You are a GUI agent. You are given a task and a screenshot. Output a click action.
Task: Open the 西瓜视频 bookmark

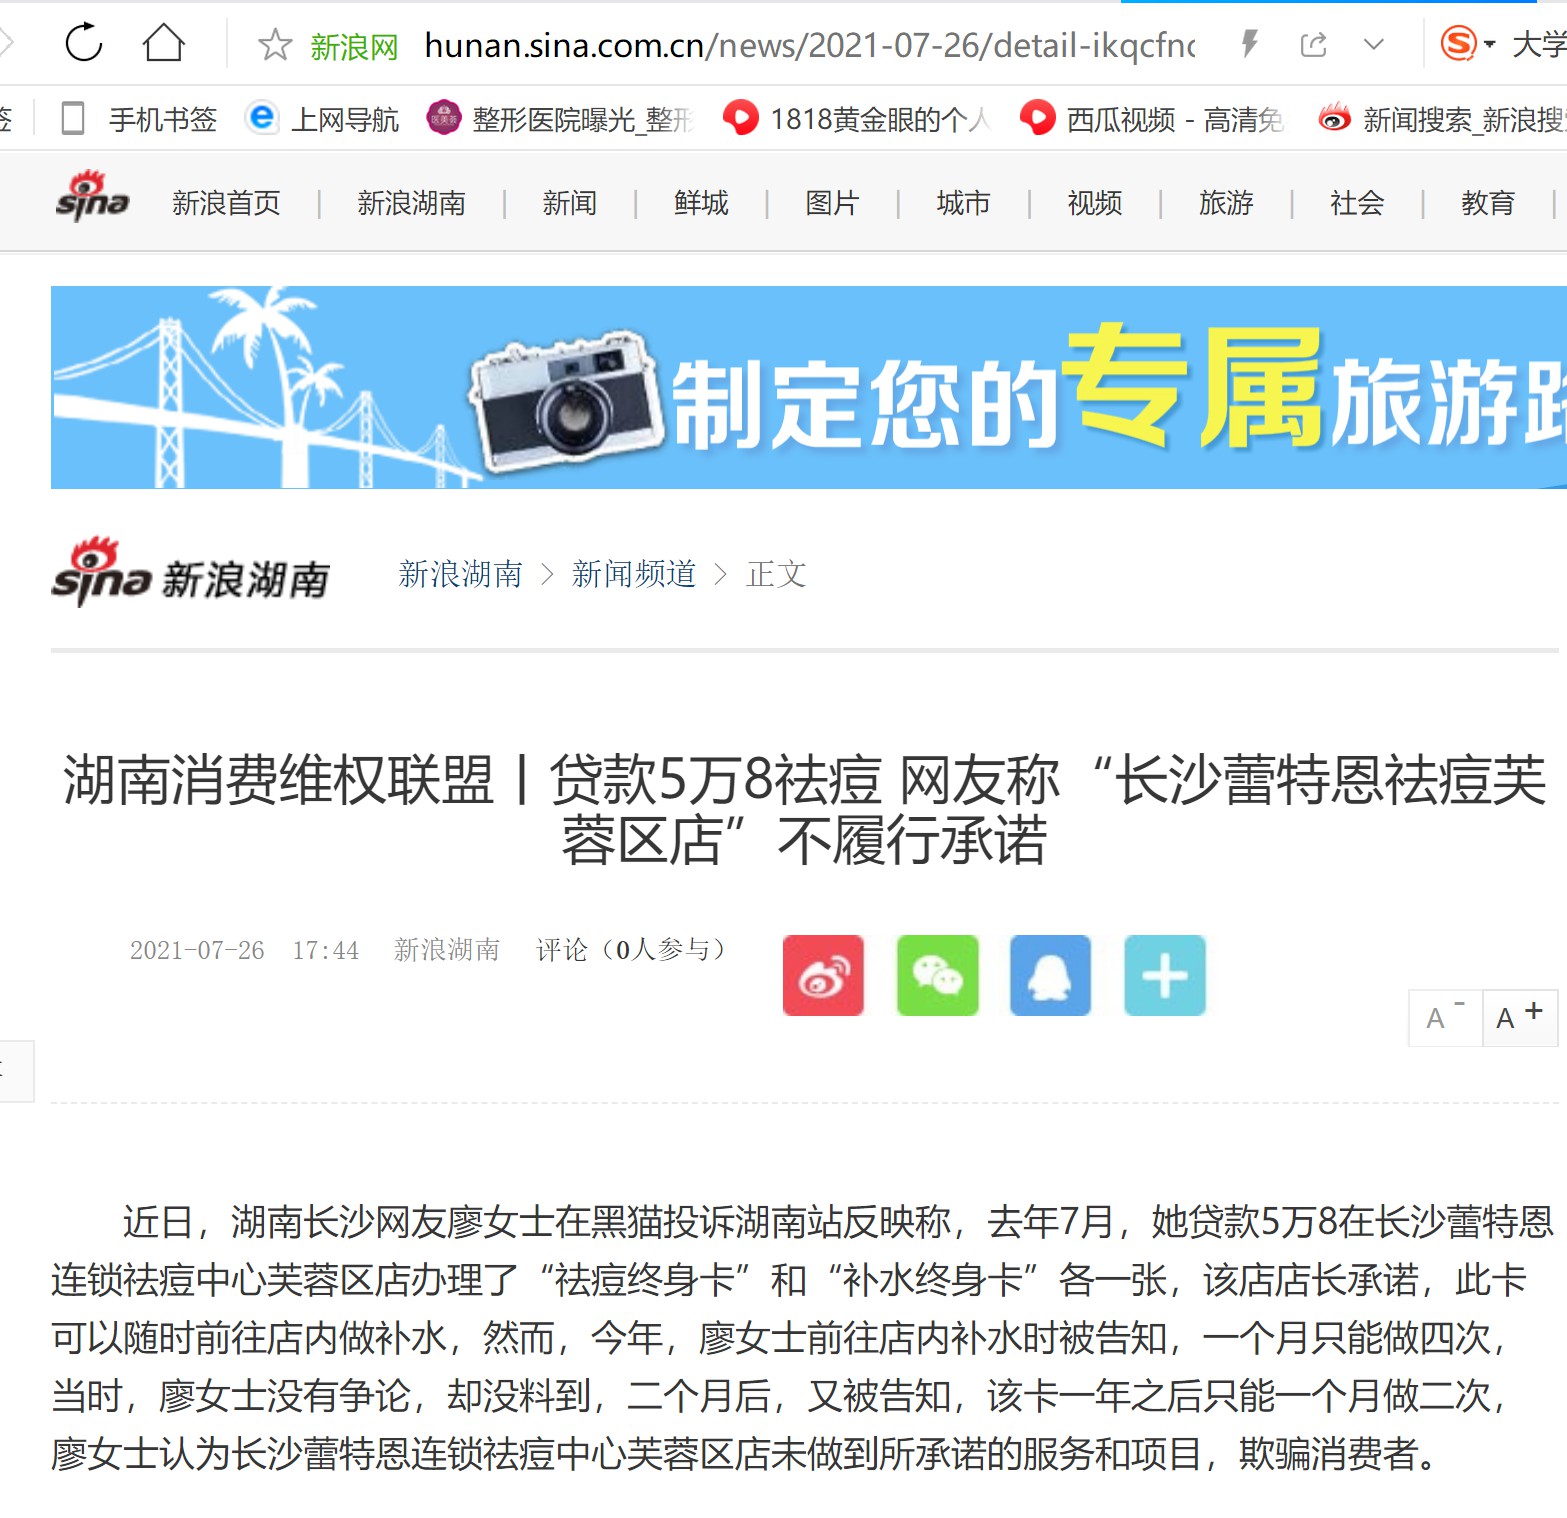tap(1152, 119)
